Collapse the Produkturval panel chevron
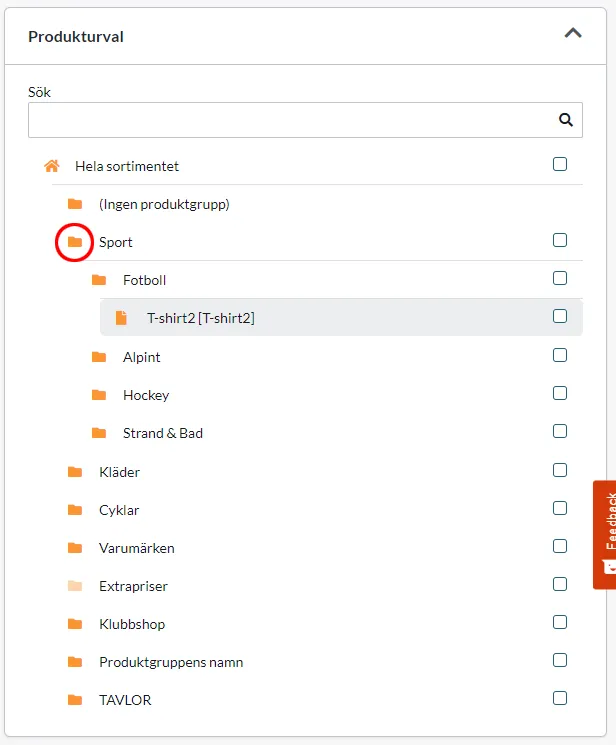 point(573,33)
